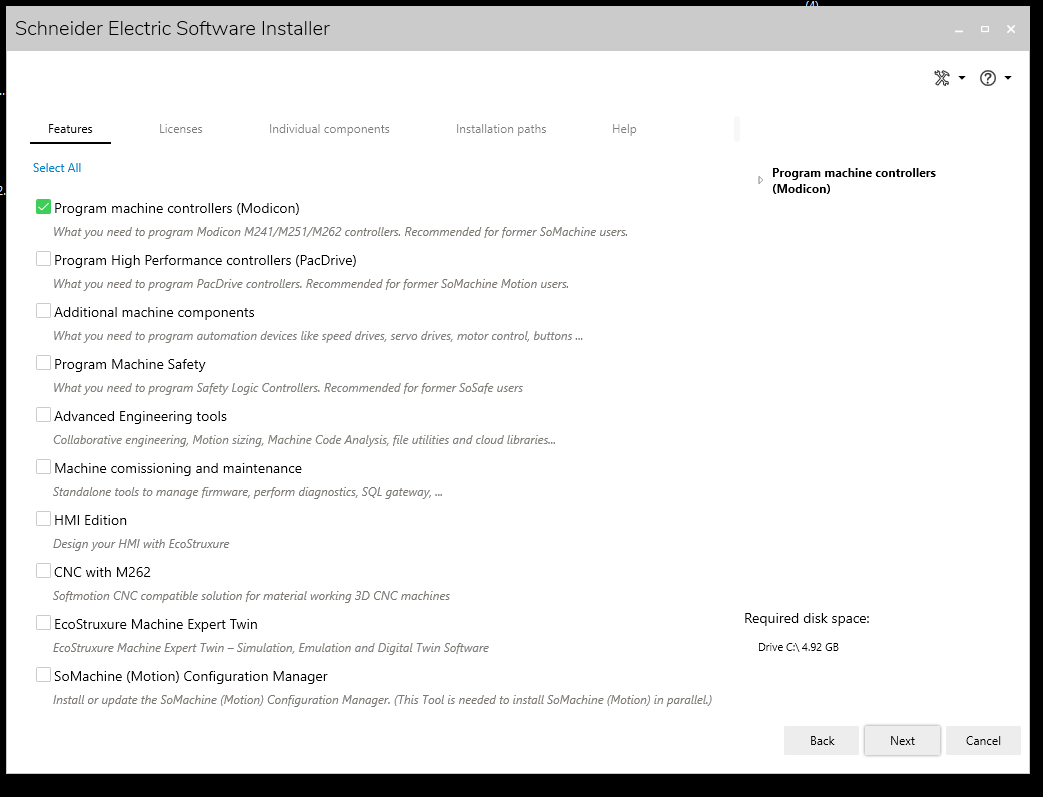Enable Machine comissioning and maintenance

point(43,467)
